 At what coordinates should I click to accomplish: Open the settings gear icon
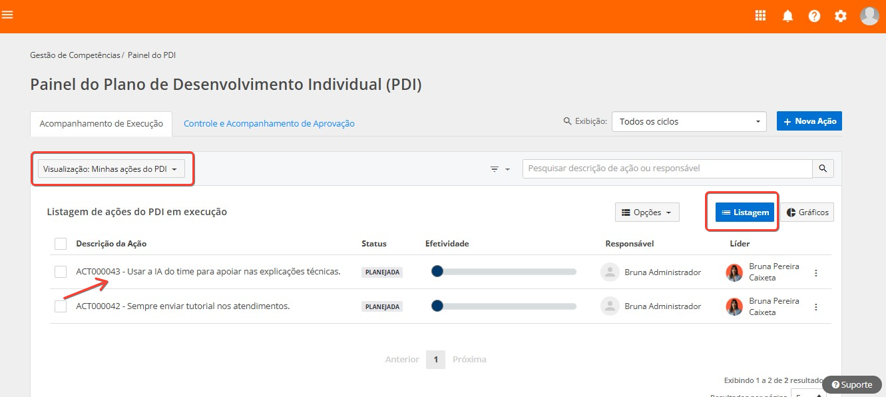pos(841,16)
